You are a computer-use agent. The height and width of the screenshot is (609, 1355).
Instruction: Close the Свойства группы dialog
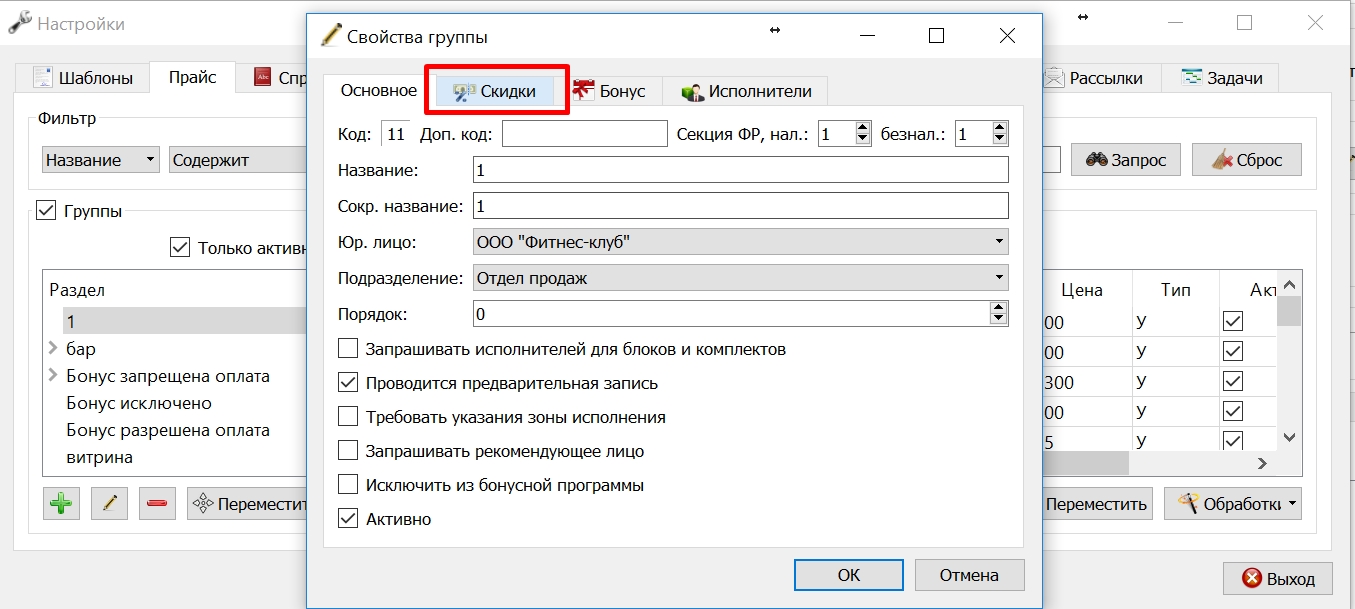tap(1007, 36)
